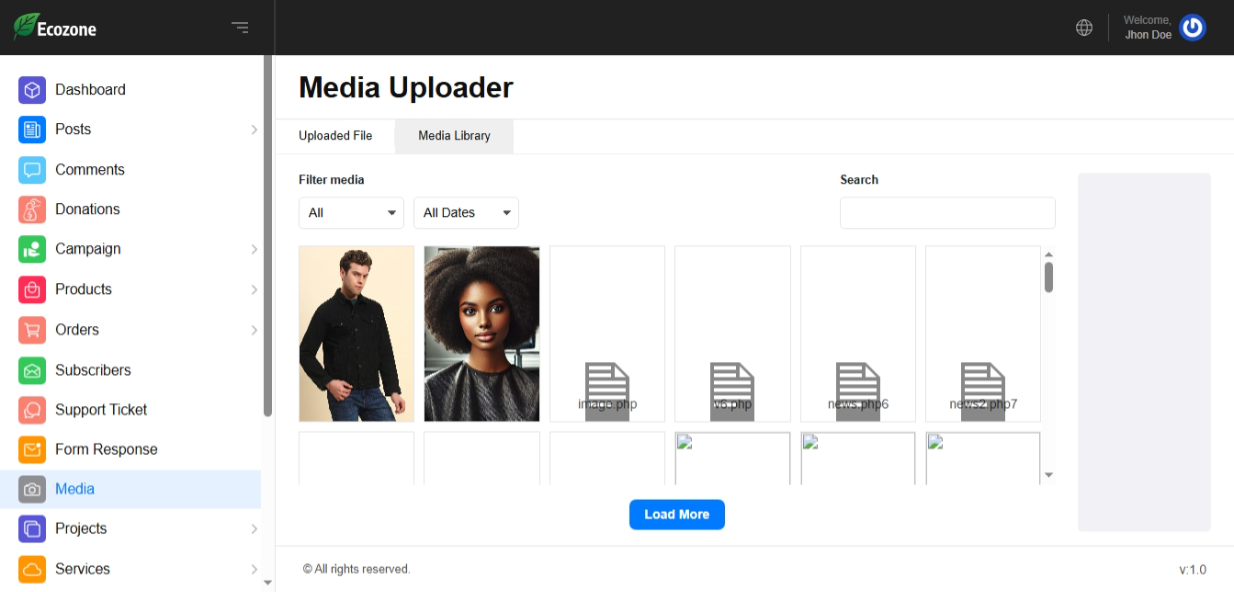The width and height of the screenshot is (1234, 592).
Task: Click the Form Response mail icon
Action: [32, 450]
